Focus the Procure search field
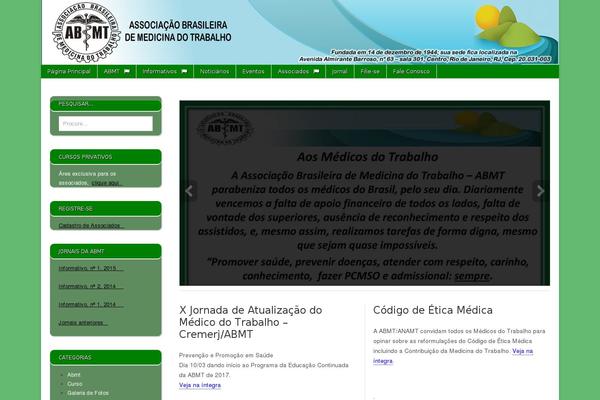600x400 pixels. pos(106,124)
